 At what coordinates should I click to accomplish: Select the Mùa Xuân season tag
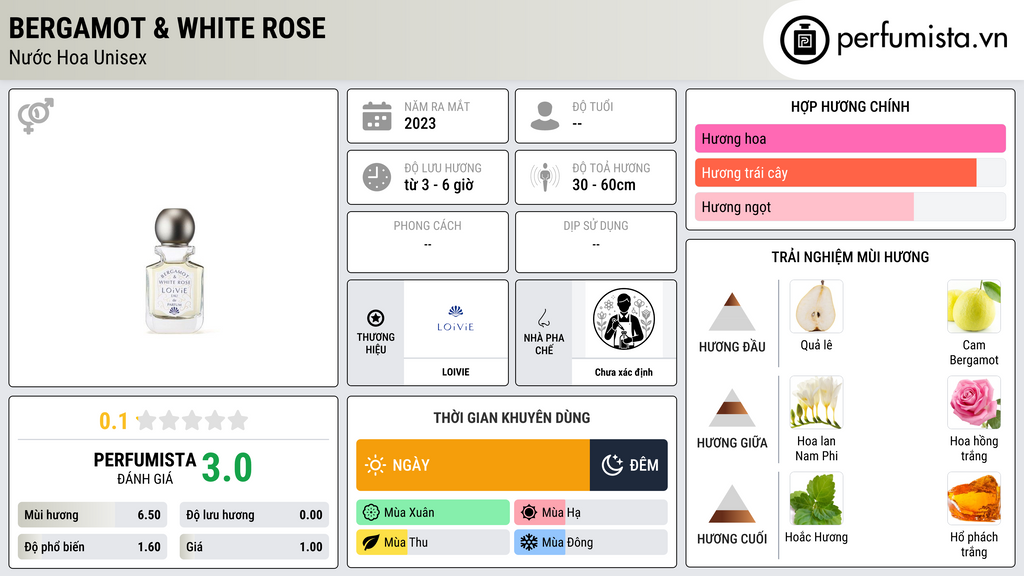433,513
